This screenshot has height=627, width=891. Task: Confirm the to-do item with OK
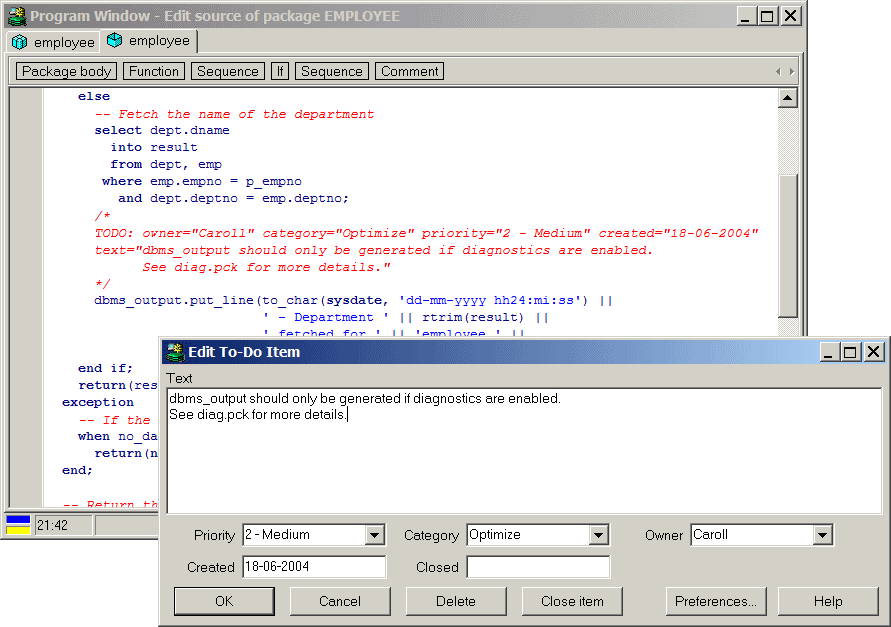pos(224,601)
